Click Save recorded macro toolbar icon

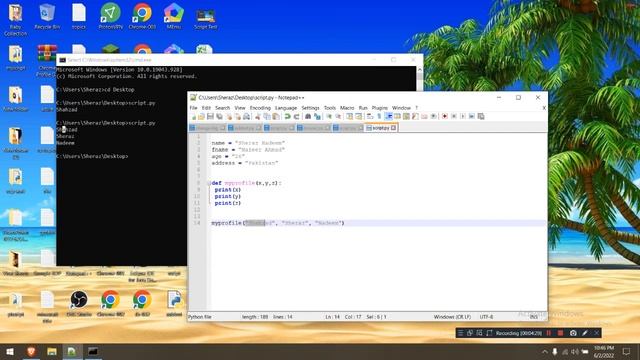point(481,116)
